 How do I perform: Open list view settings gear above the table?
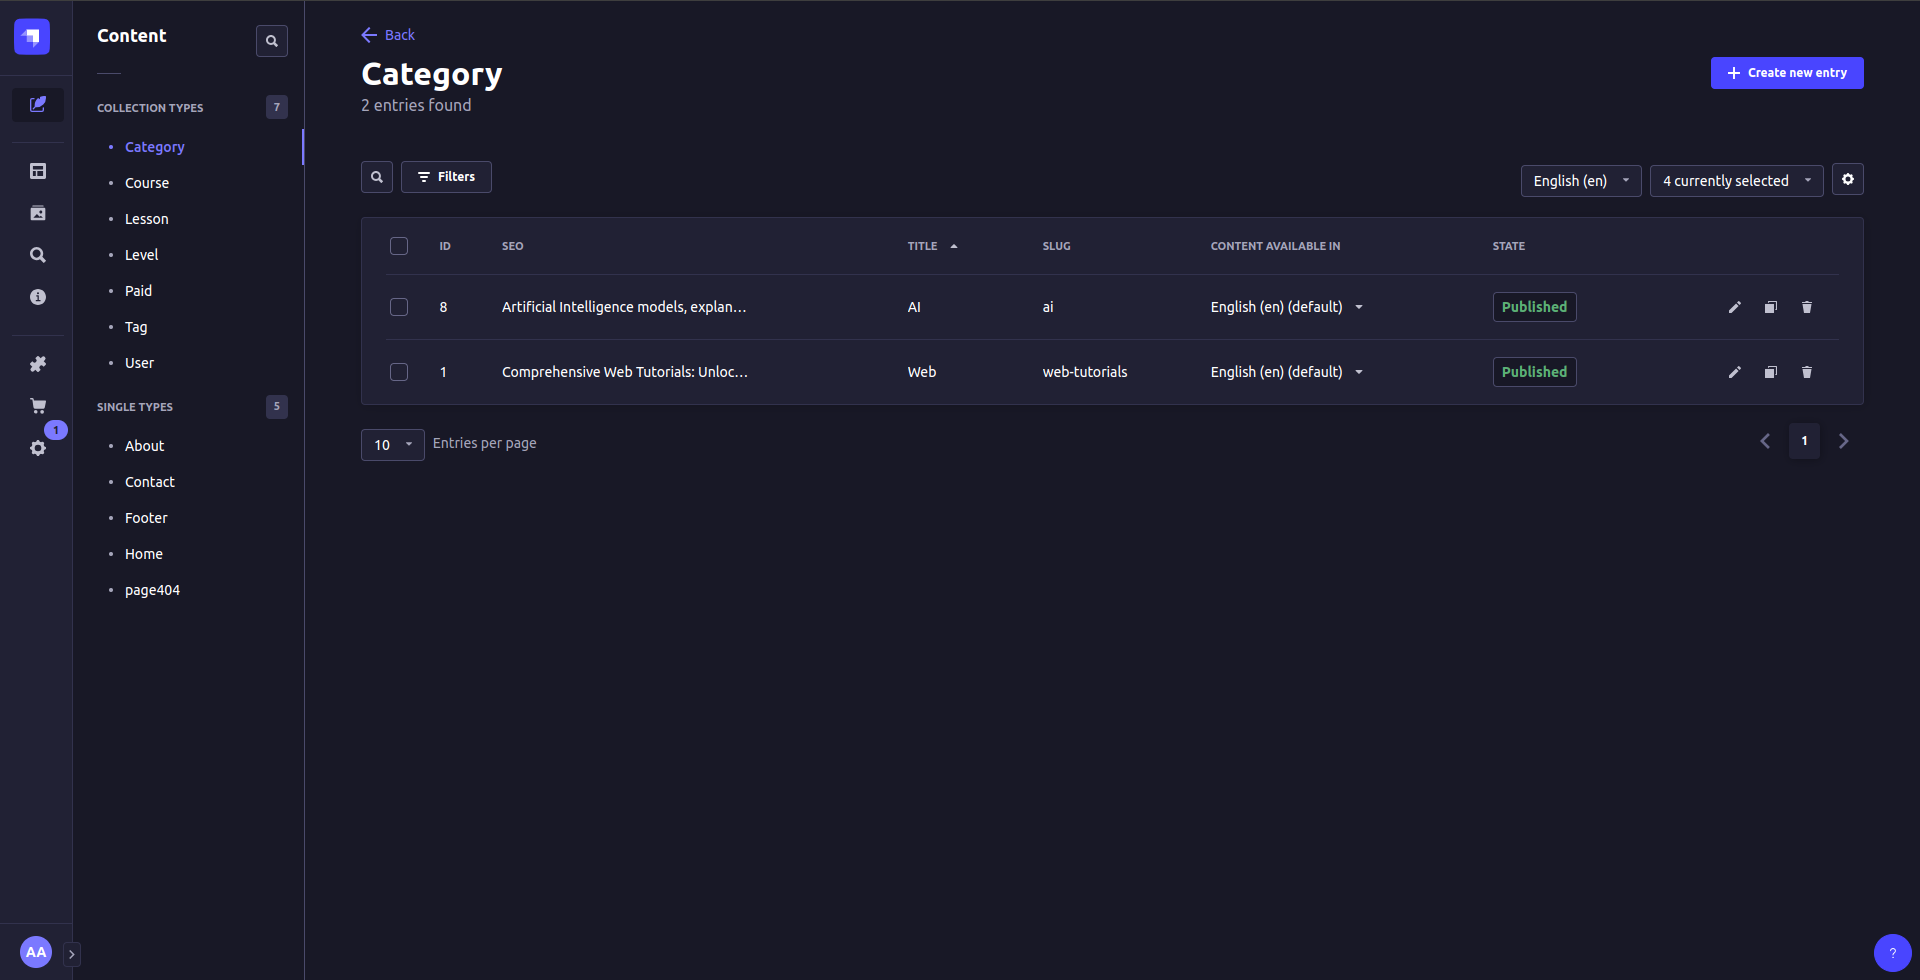pos(1848,179)
